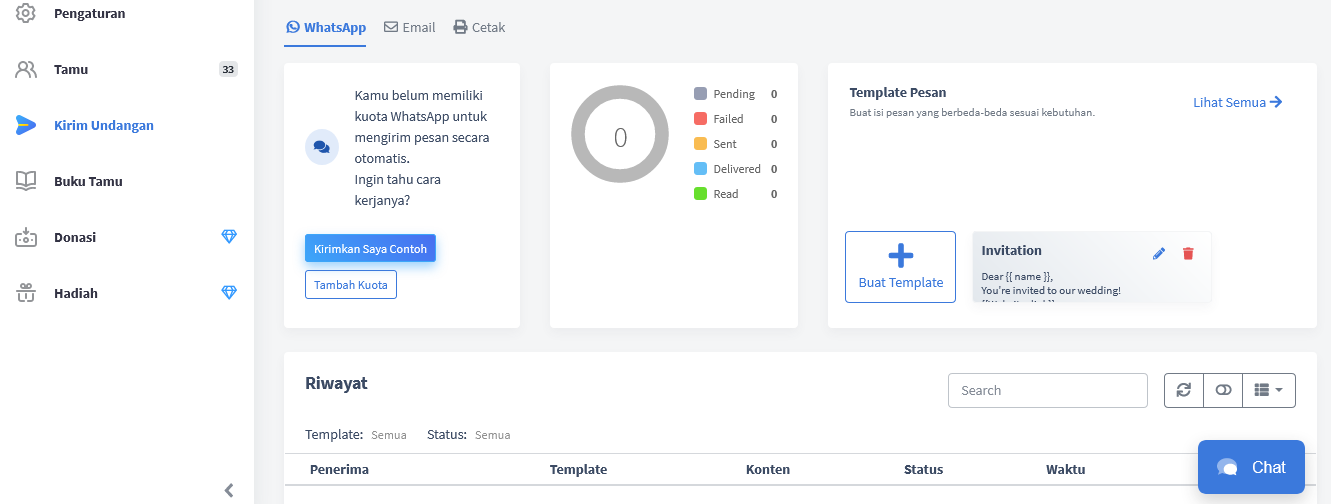The width and height of the screenshot is (1331, 504).
Task: Open the column list dropdown in Riwayat
Action: pos(1268,390)
